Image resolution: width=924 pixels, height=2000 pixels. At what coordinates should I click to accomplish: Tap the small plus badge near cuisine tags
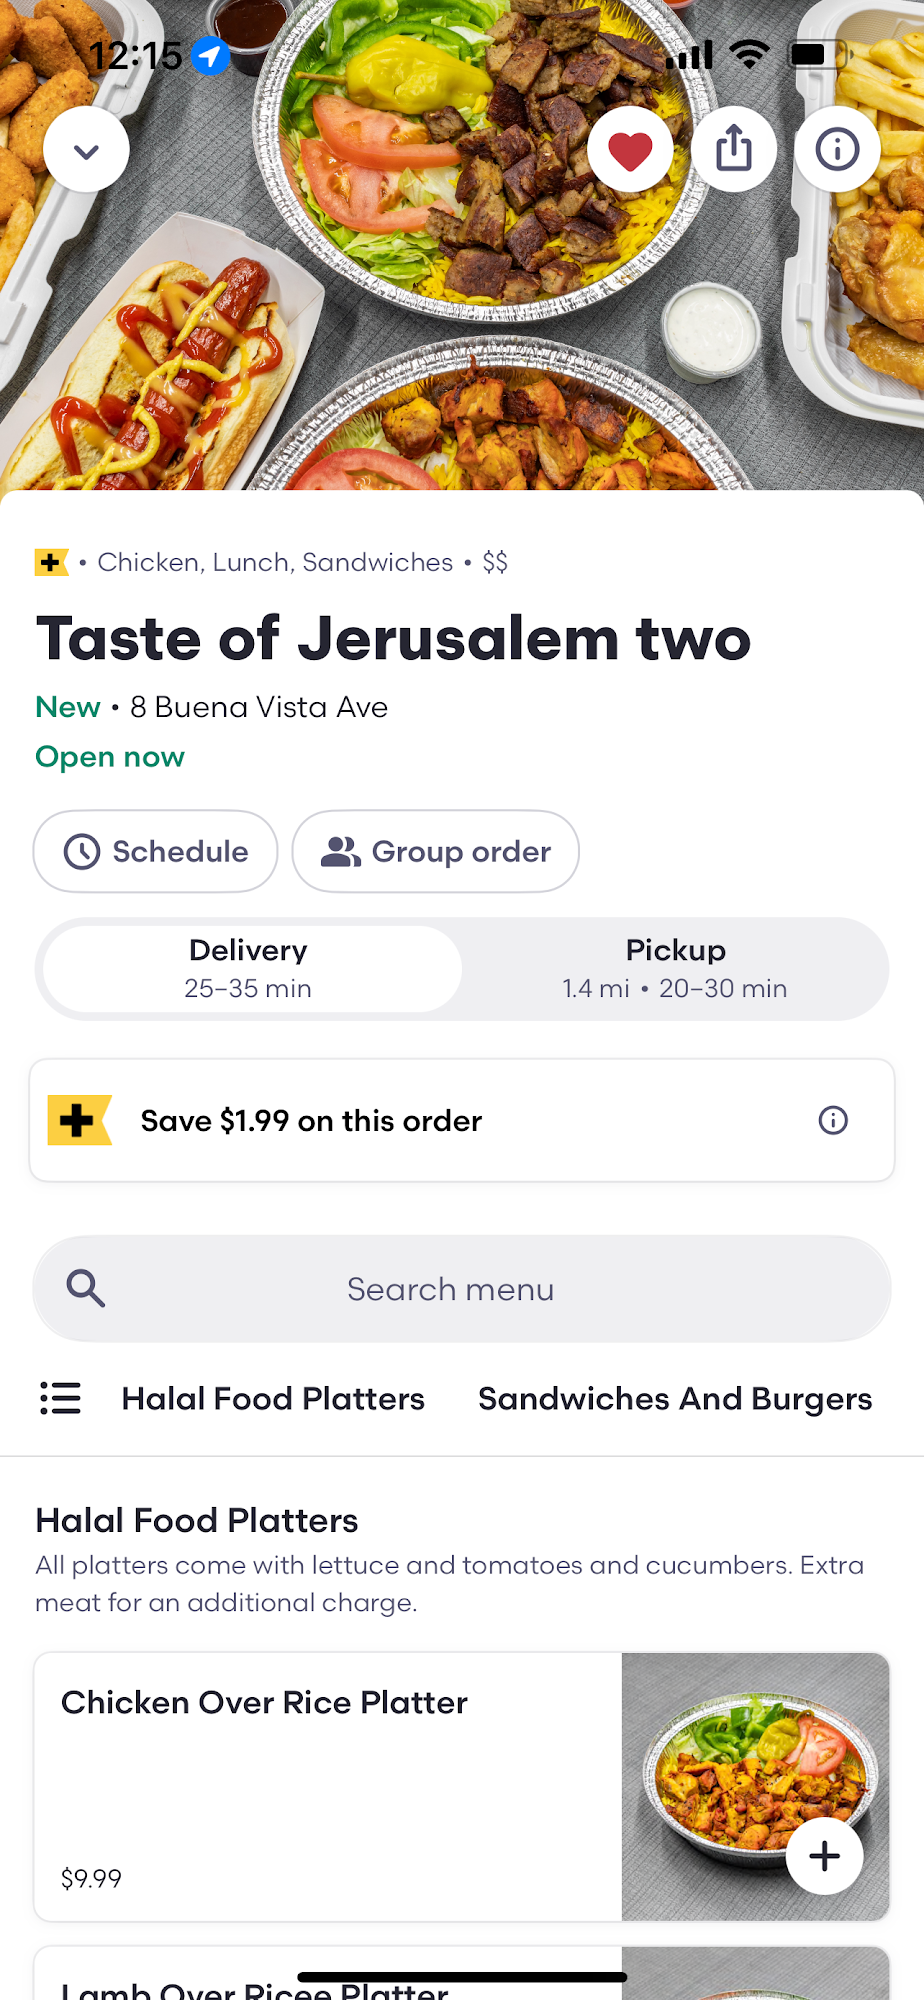click(51, 562)
